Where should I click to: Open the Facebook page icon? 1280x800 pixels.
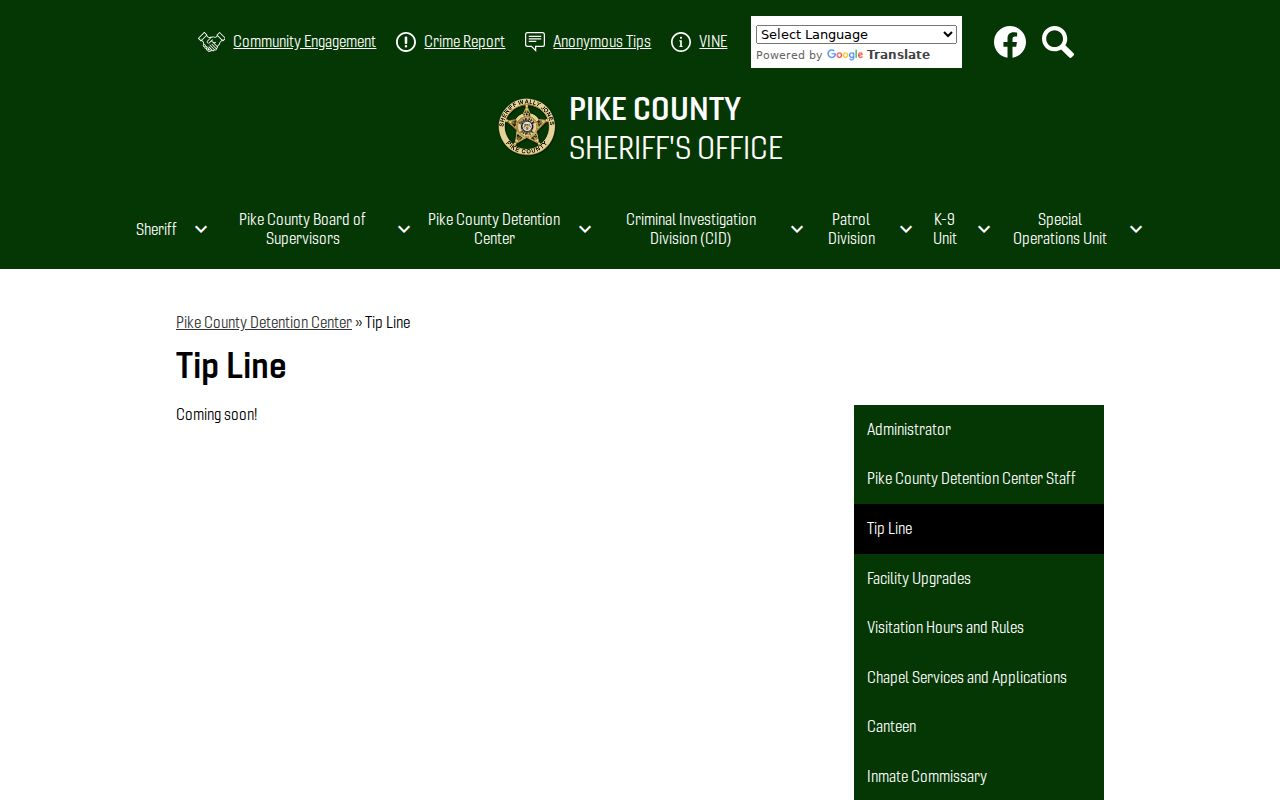(1010, 42)
